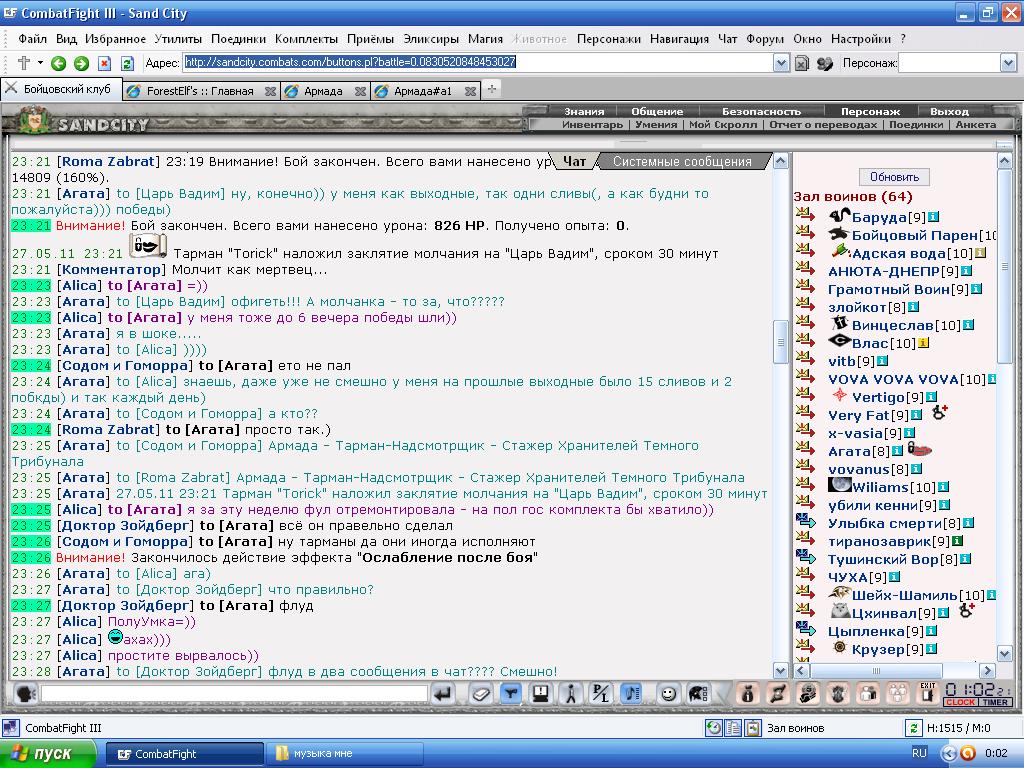Click the pink beetle-shaped icon
Screen dimensions: 1024x768
(838, 694)
